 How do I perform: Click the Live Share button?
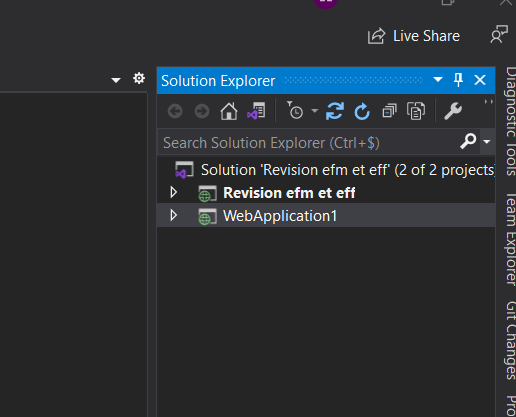pos(414,36)
